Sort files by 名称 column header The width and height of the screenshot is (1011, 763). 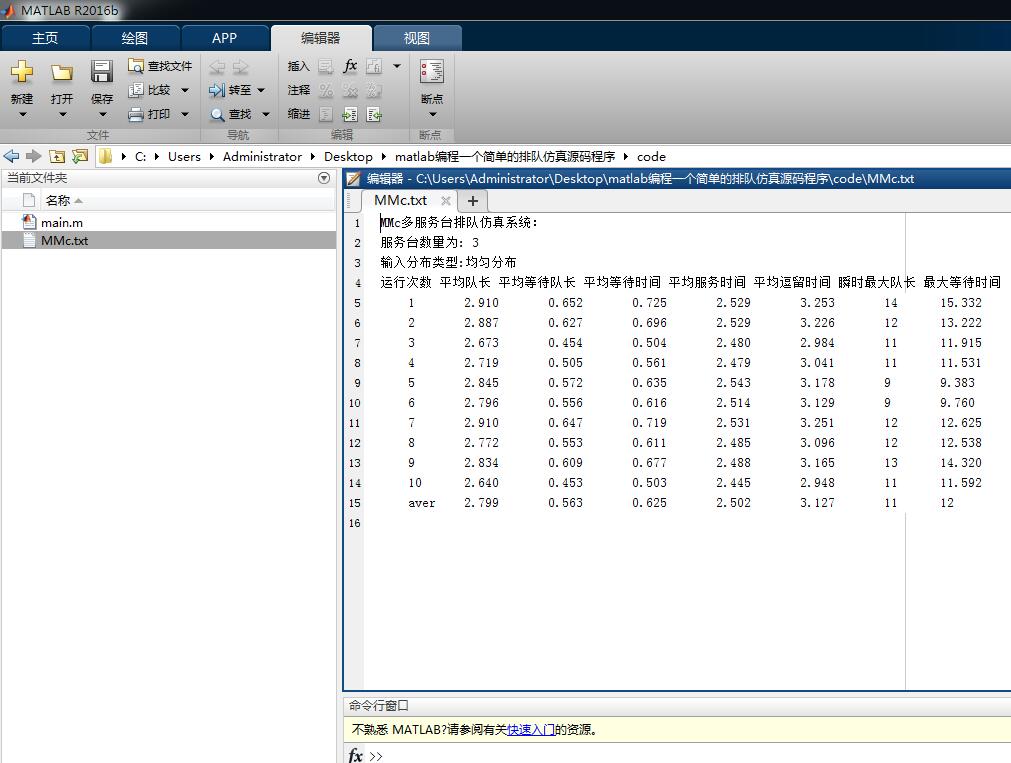(x=58, y=201)
